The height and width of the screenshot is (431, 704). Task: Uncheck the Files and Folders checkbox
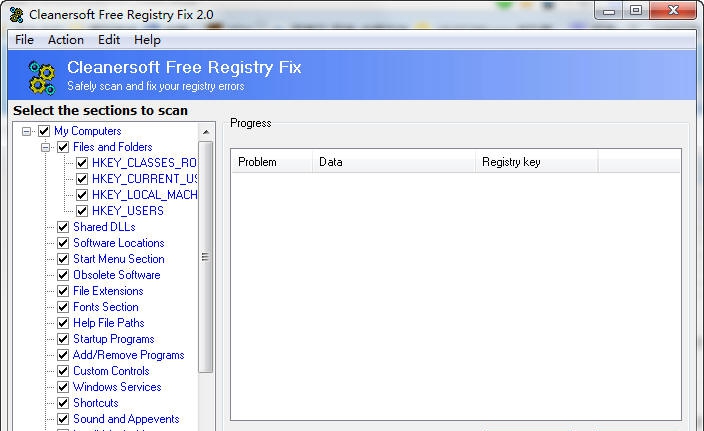[63, 147]
